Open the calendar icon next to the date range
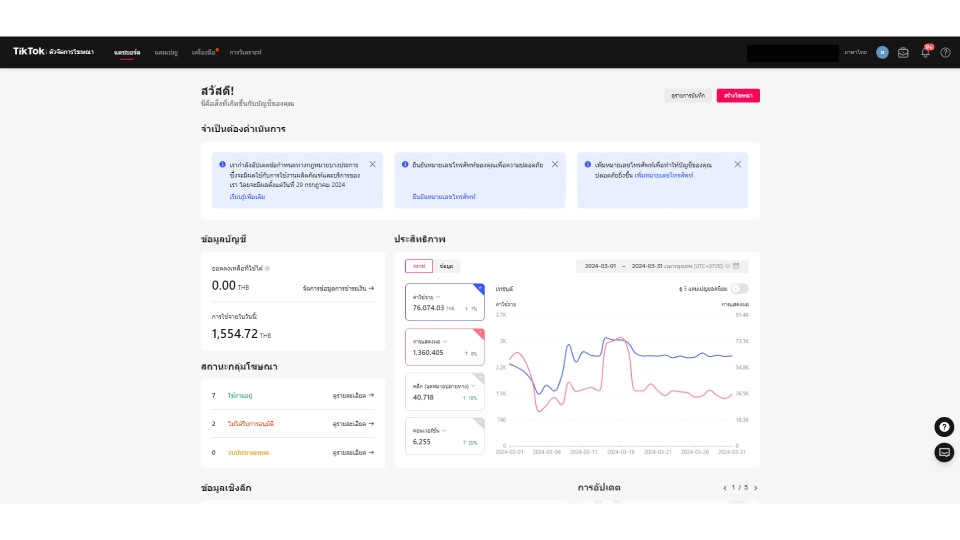Image resolution: width=960 pixels, height=540 pixels. tap(737, 266)
